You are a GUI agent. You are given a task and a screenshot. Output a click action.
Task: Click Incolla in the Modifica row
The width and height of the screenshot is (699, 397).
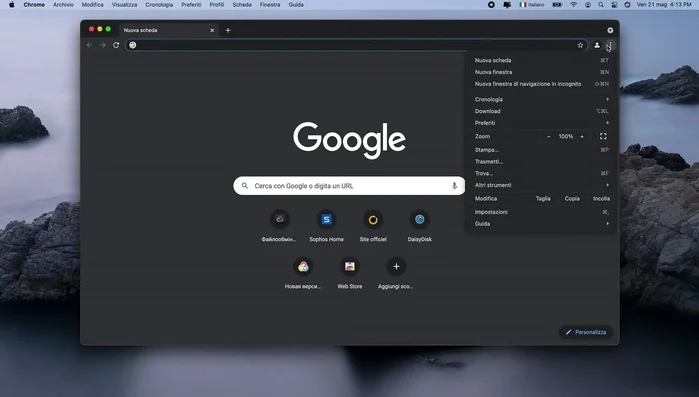[x=601, y=199]
